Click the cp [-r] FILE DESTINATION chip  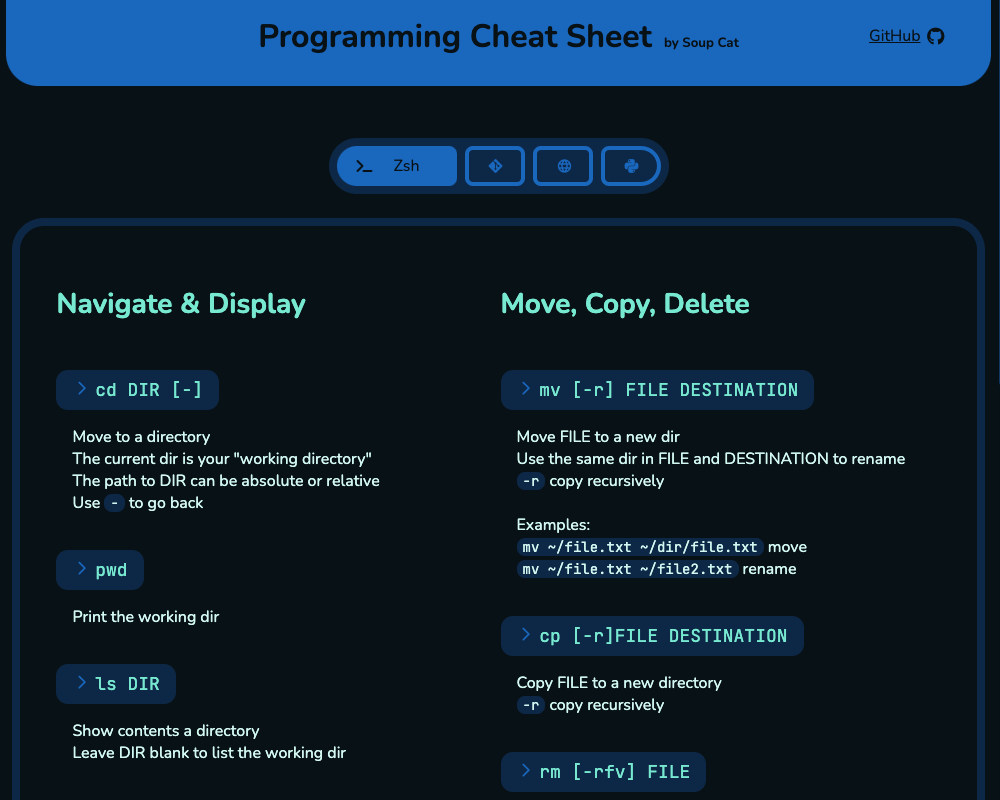tap(652, 635)
